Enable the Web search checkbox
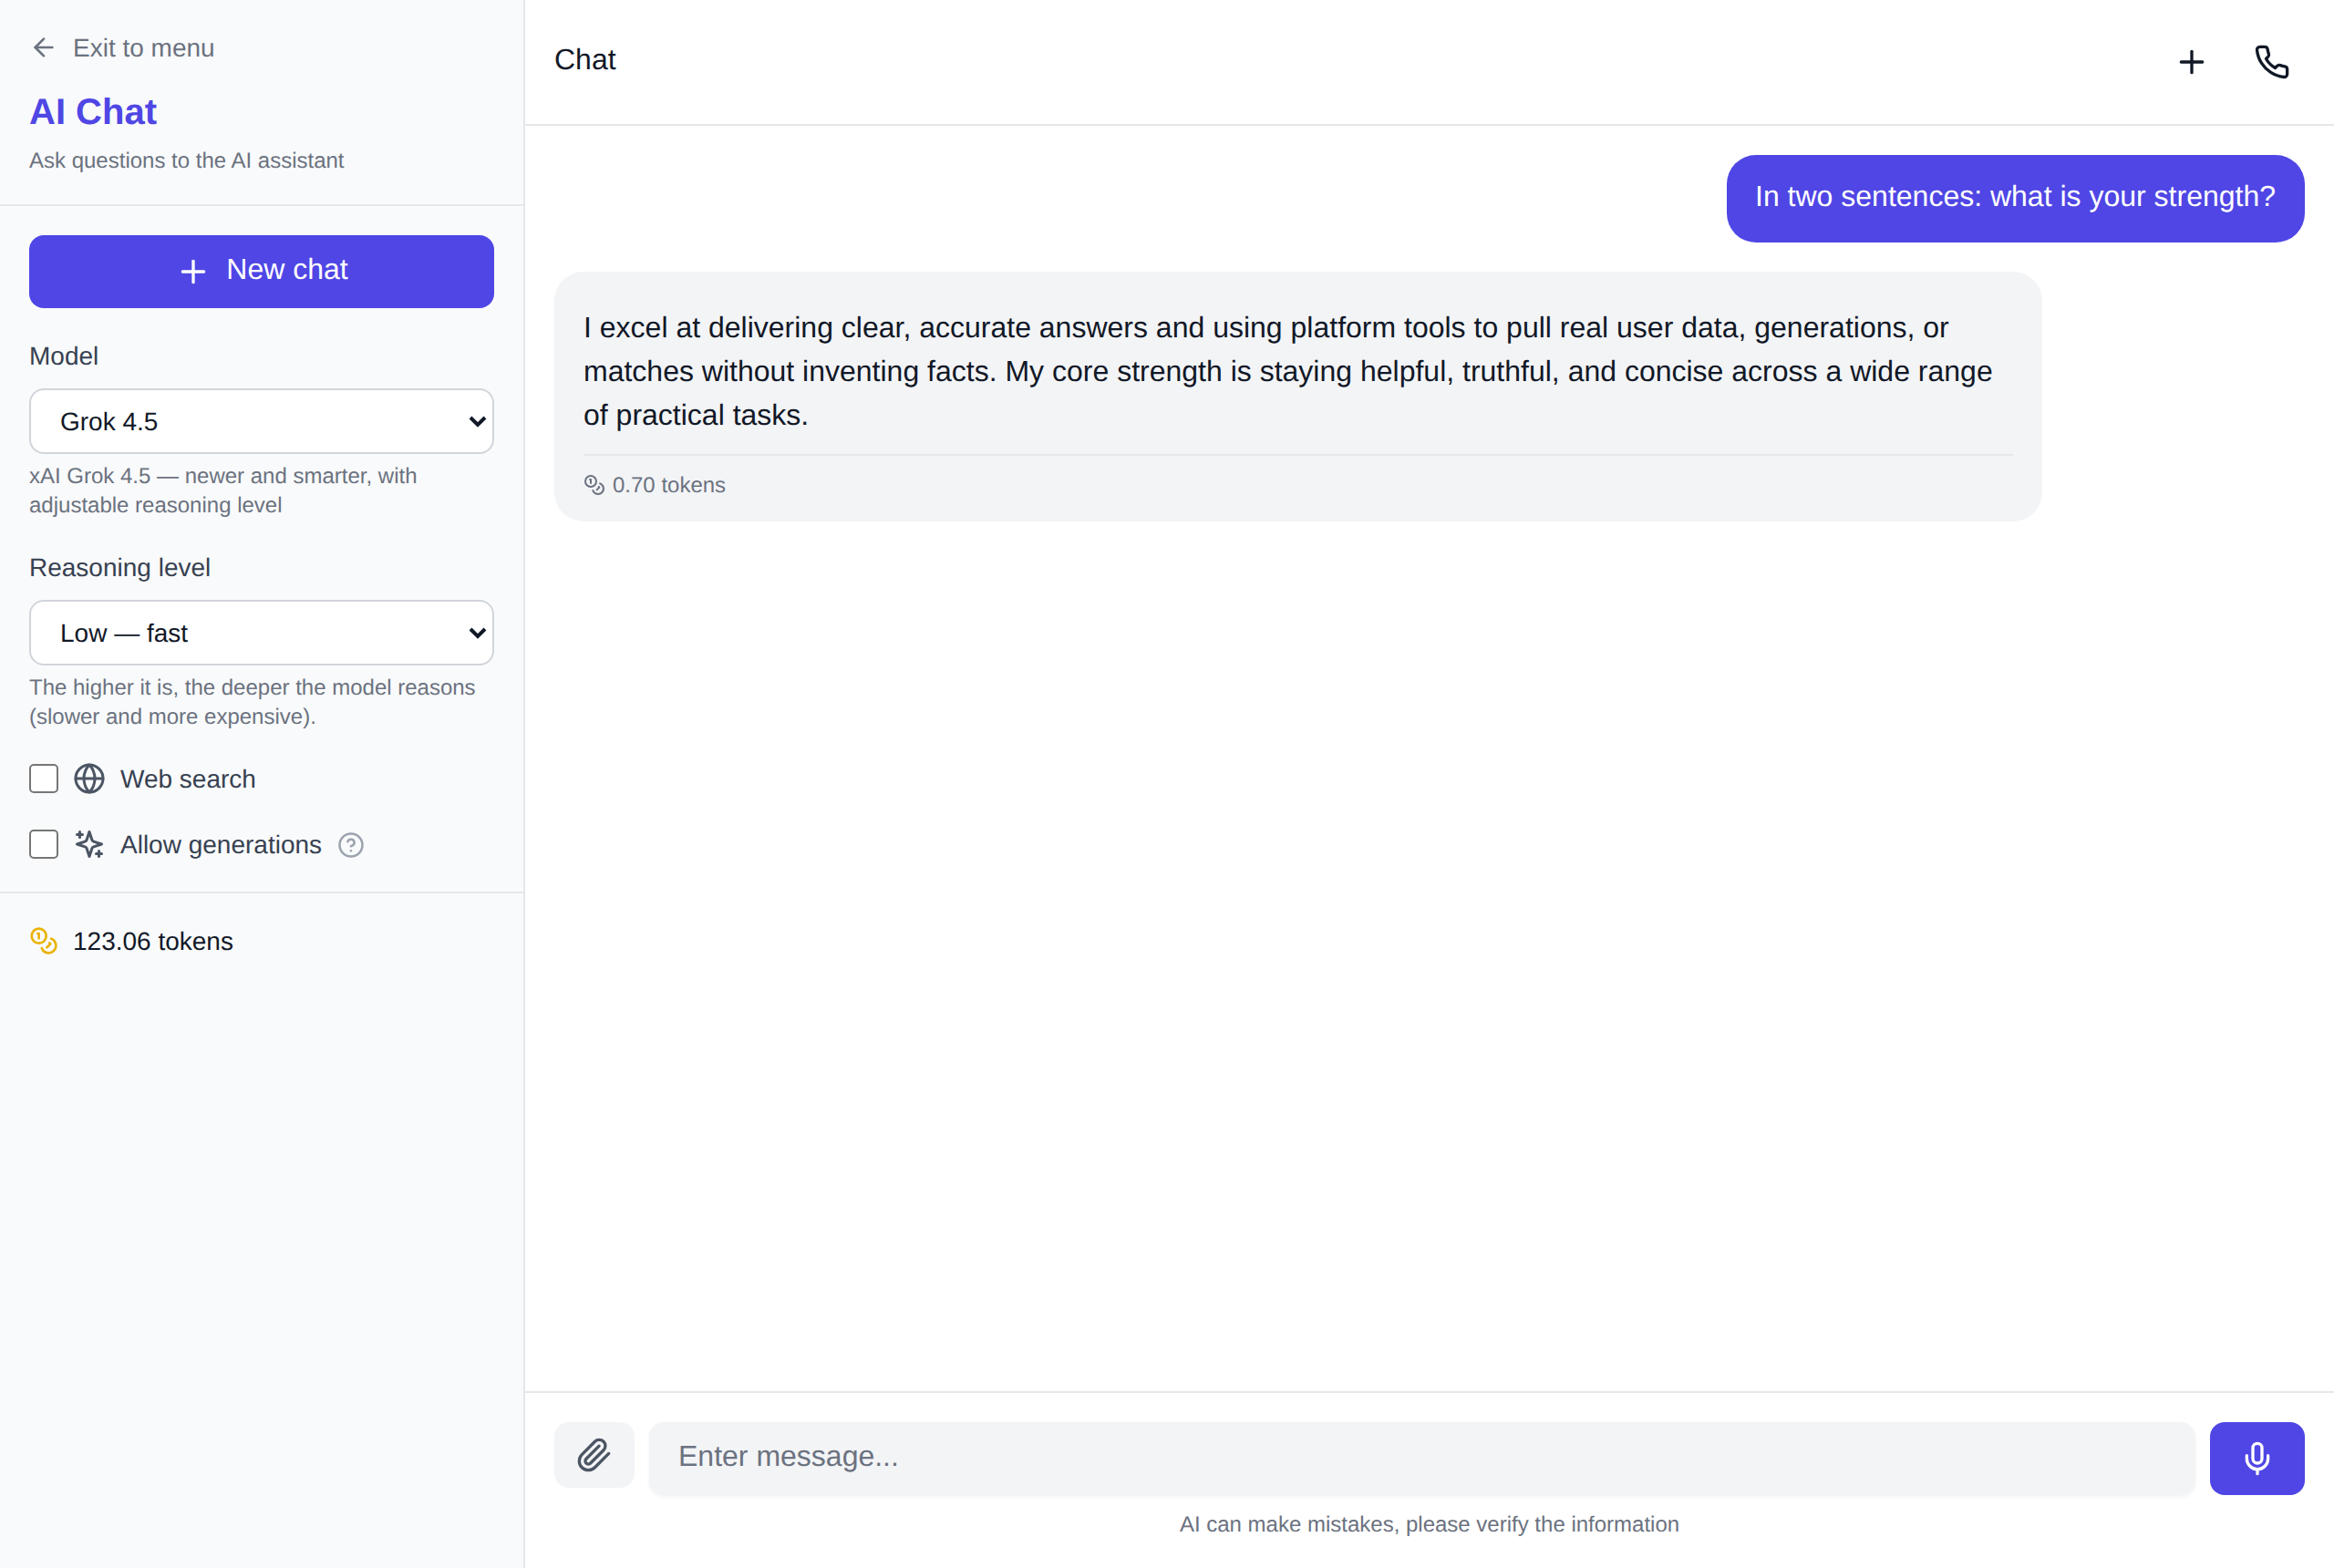This screenshot has width=2334, height=1568. pyautogui.click(x=44, y=779)
